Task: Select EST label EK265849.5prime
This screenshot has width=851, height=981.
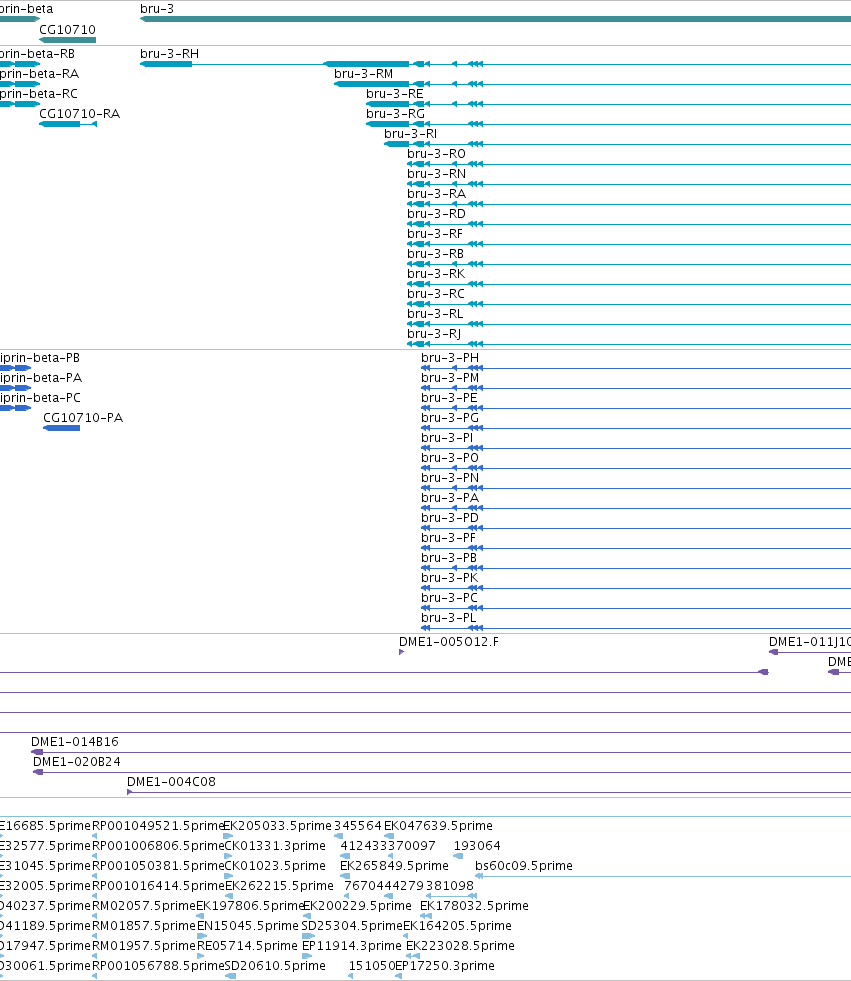Action: click(x=395, y=866)
